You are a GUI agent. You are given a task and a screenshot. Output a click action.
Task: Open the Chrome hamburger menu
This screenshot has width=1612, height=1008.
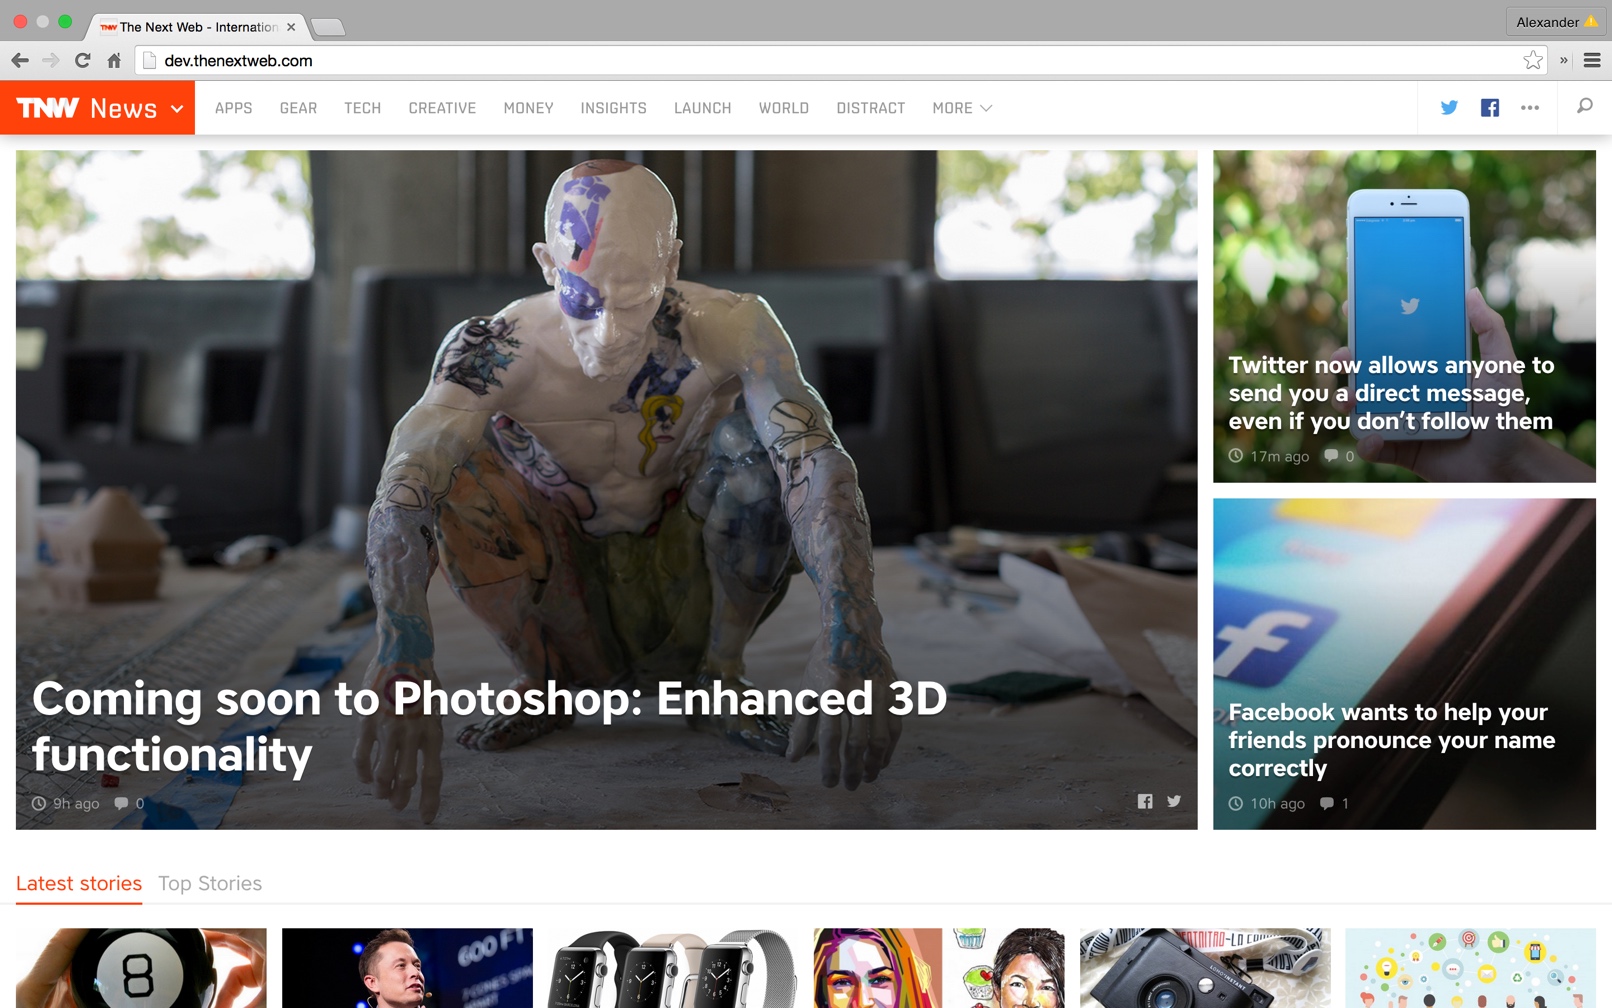(1592, 61)
